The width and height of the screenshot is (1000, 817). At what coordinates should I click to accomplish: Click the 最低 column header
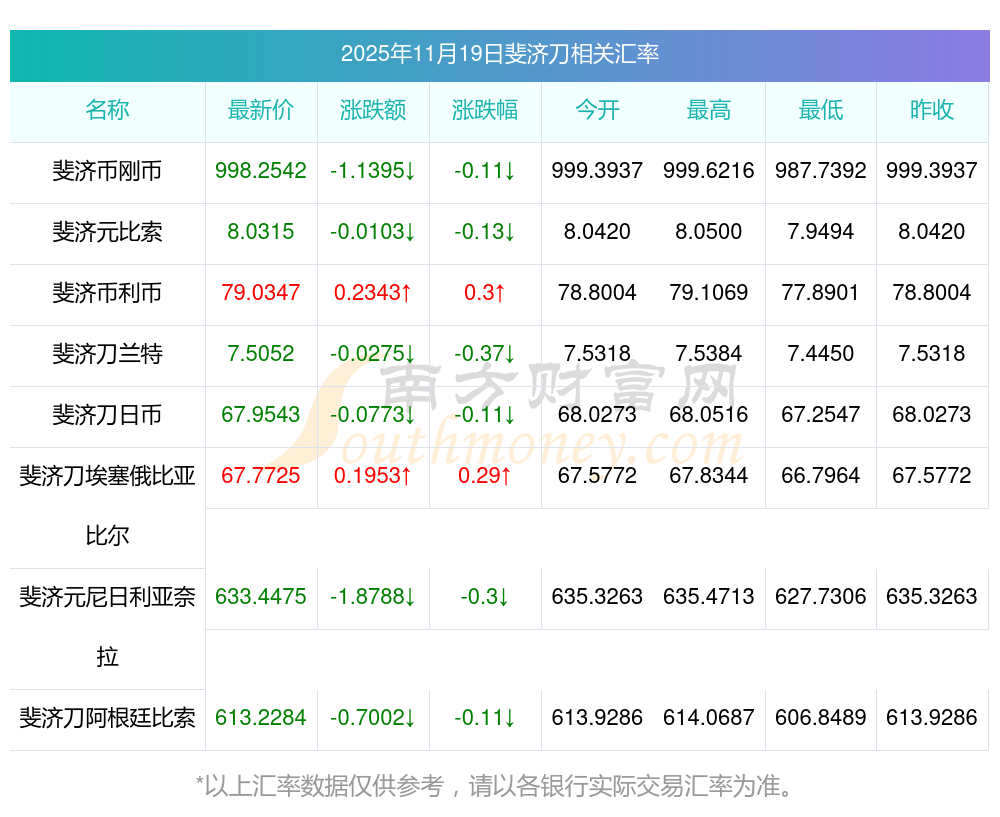[821, 110]
